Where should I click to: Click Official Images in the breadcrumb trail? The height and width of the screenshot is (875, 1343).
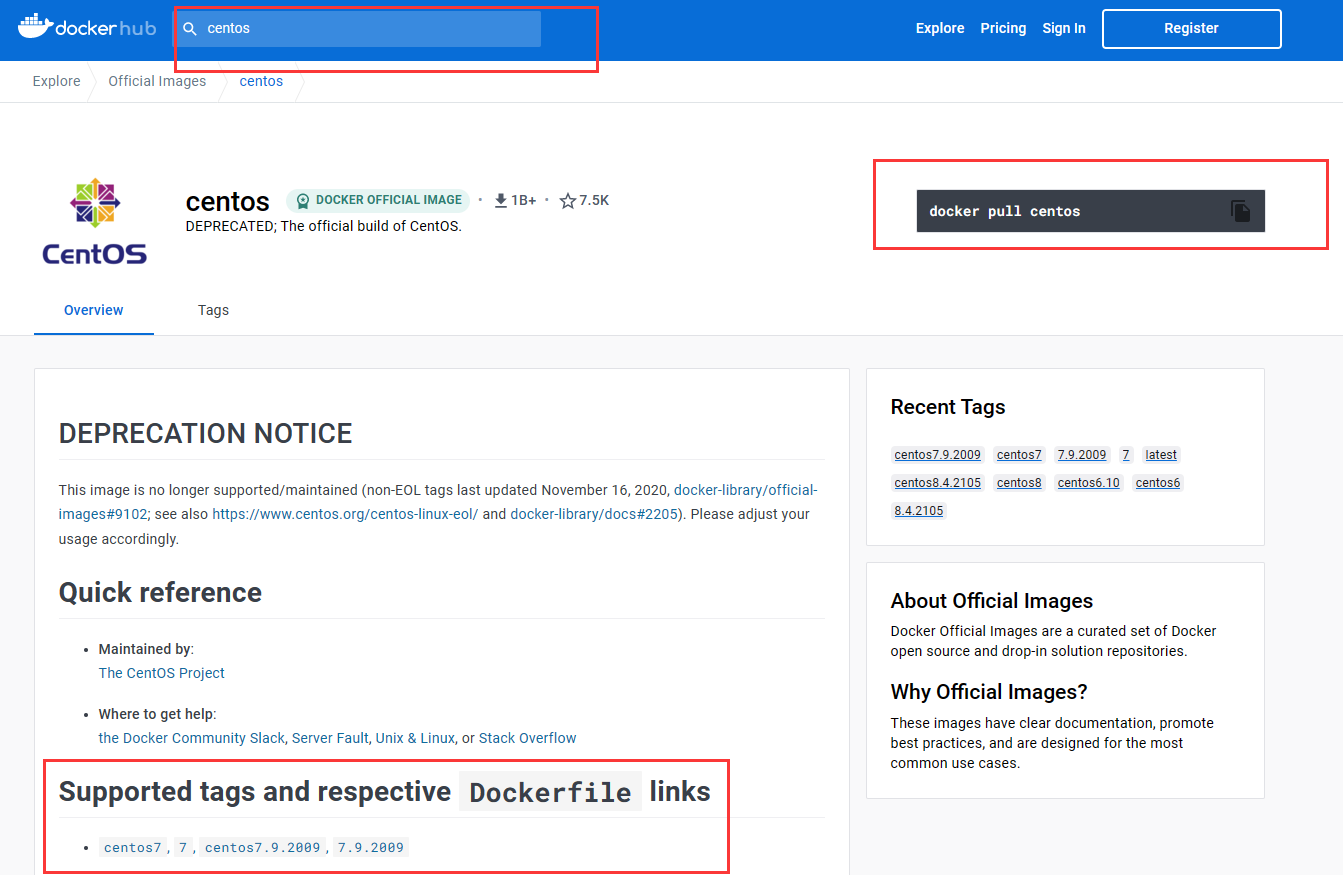click(156, 81)
